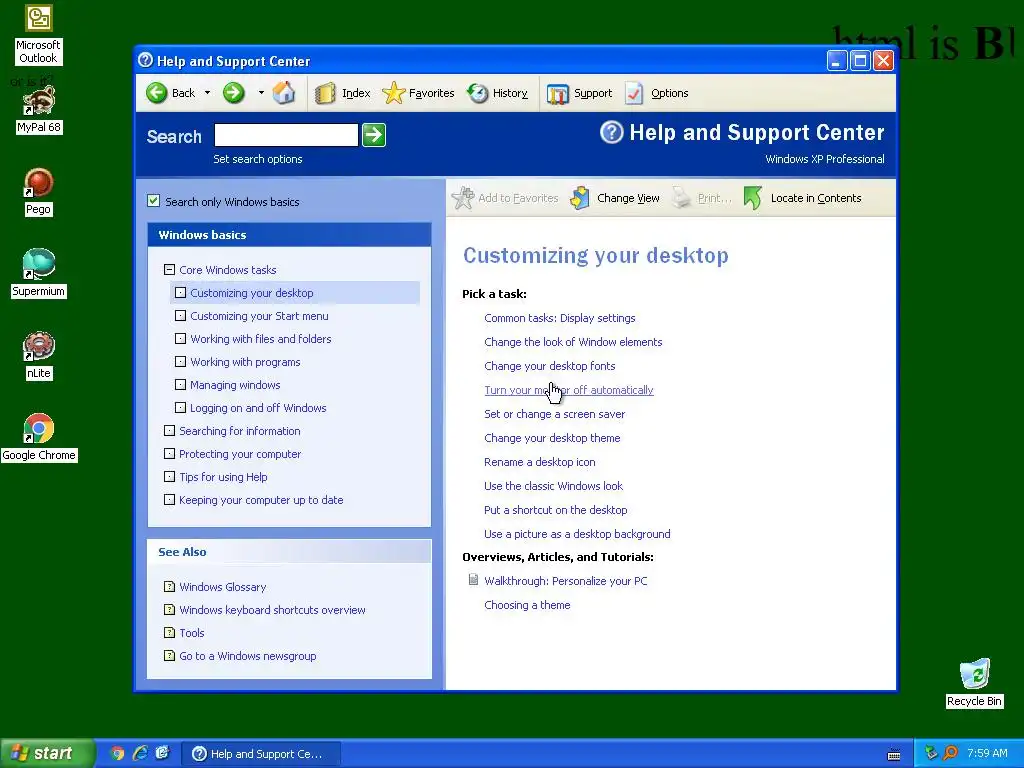Viewport: 1024px width, 768px height.
Task: Open Working with files and folders topic
Action: [261, 339]
